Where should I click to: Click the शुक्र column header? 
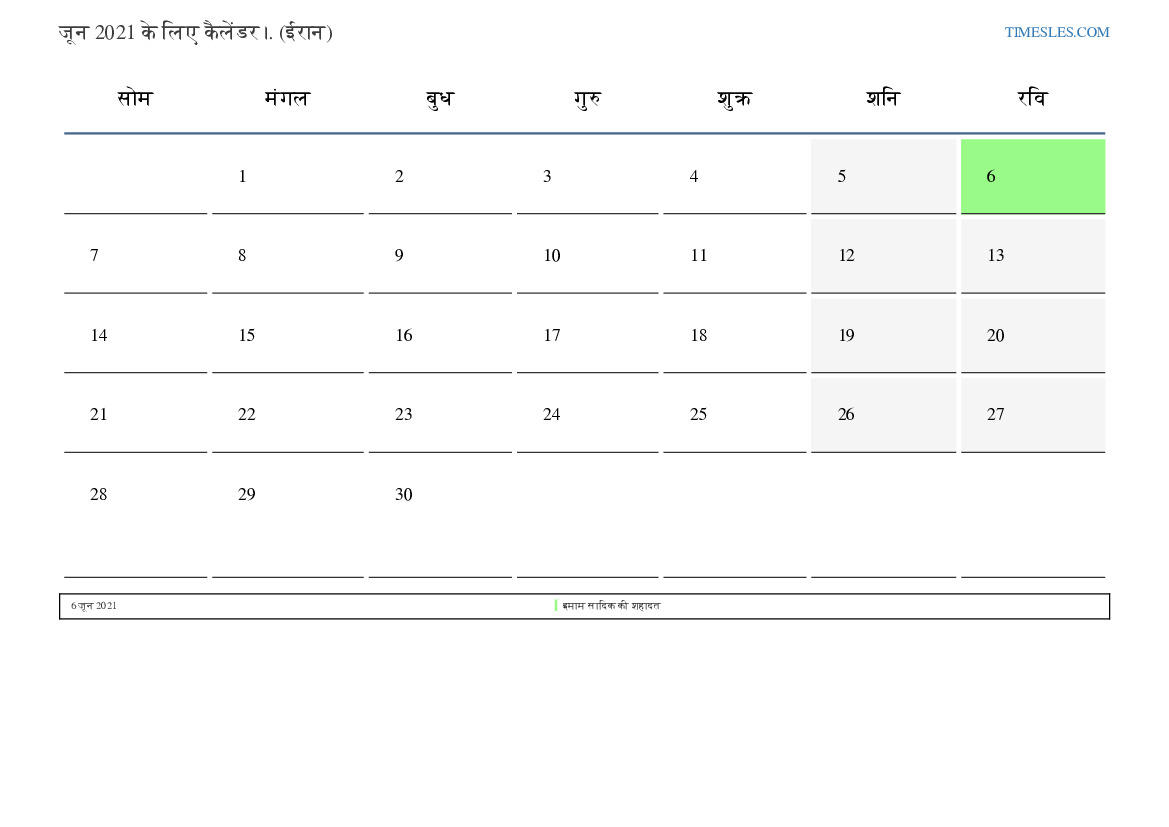click(x=734, y=99)
